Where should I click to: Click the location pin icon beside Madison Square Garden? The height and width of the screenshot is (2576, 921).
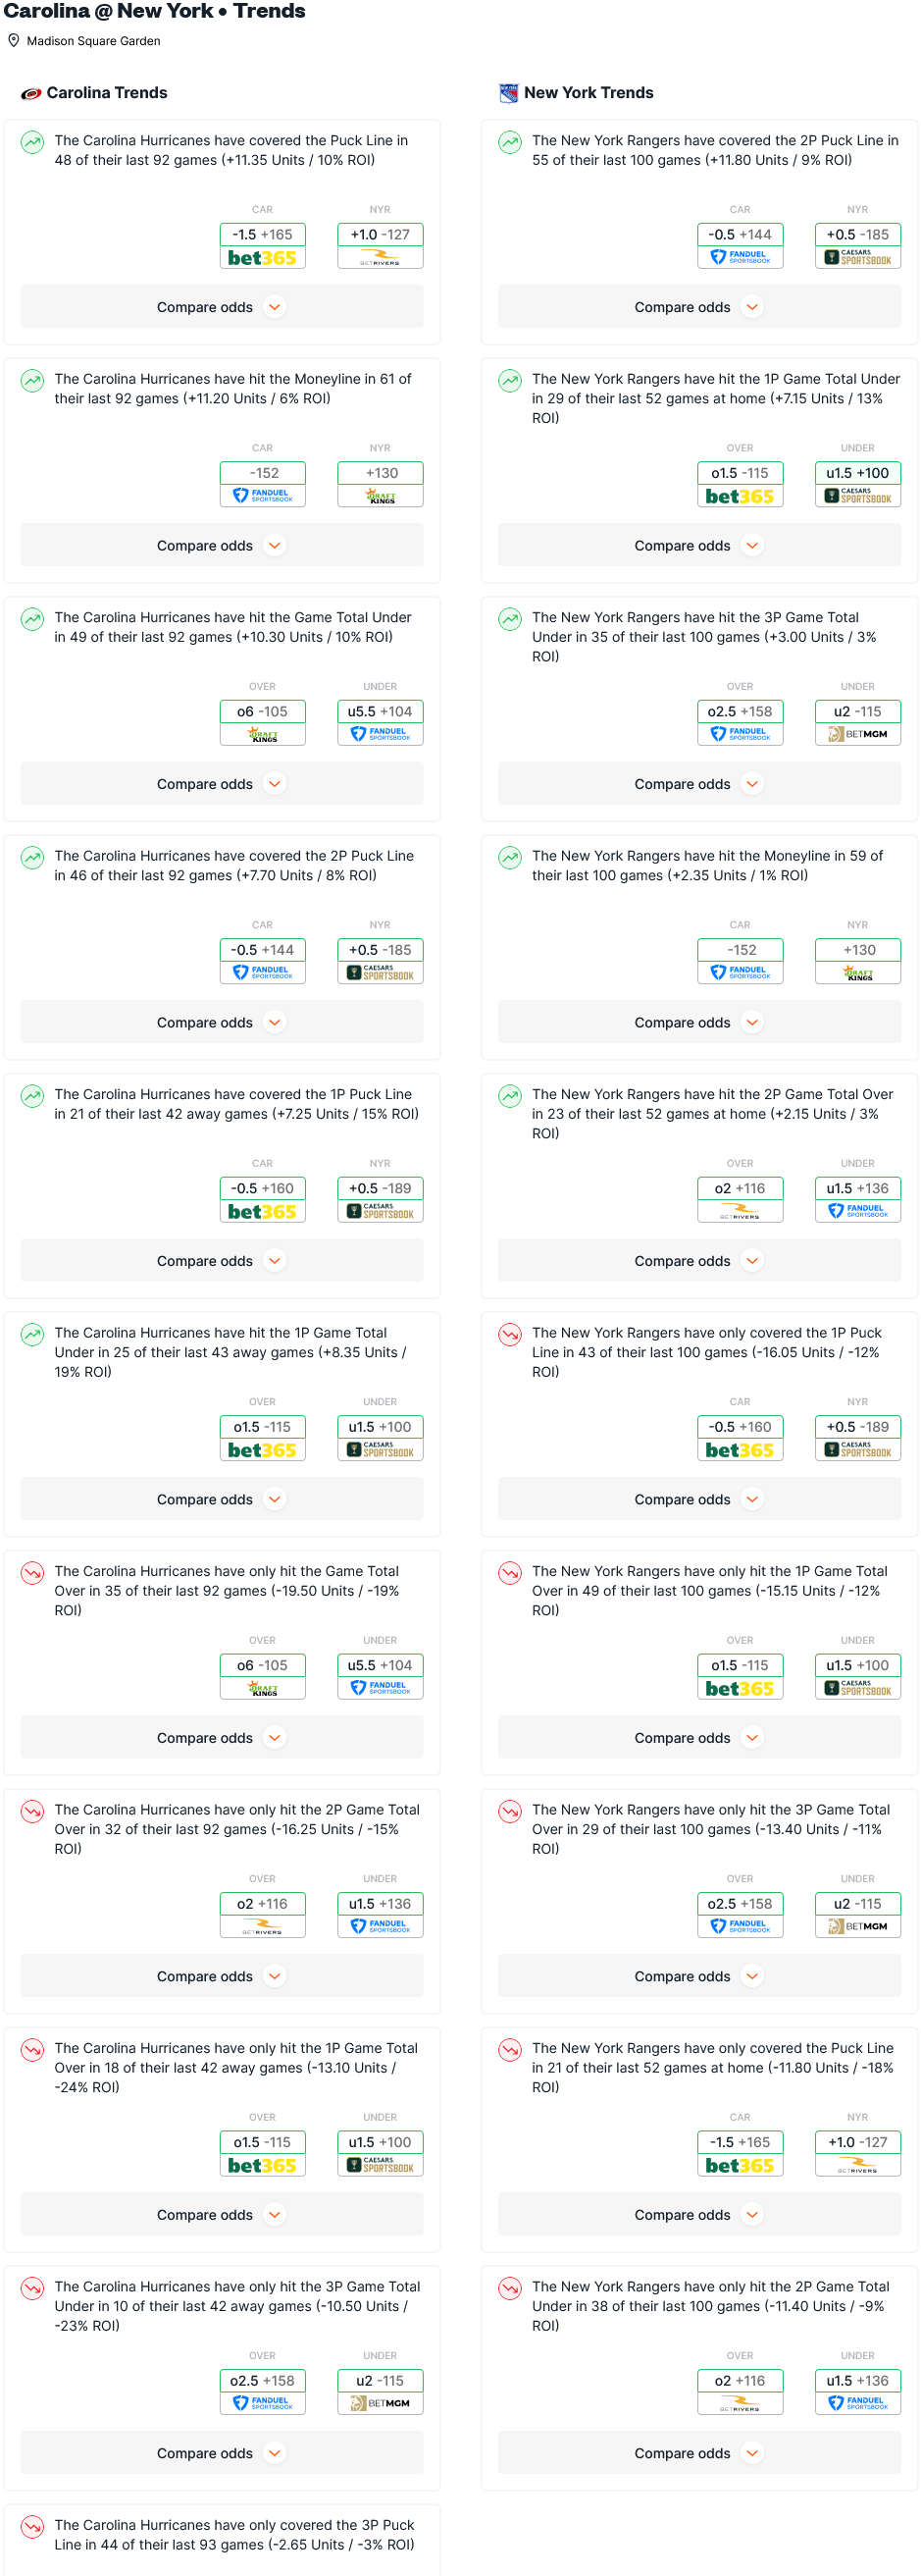(14, 41)
